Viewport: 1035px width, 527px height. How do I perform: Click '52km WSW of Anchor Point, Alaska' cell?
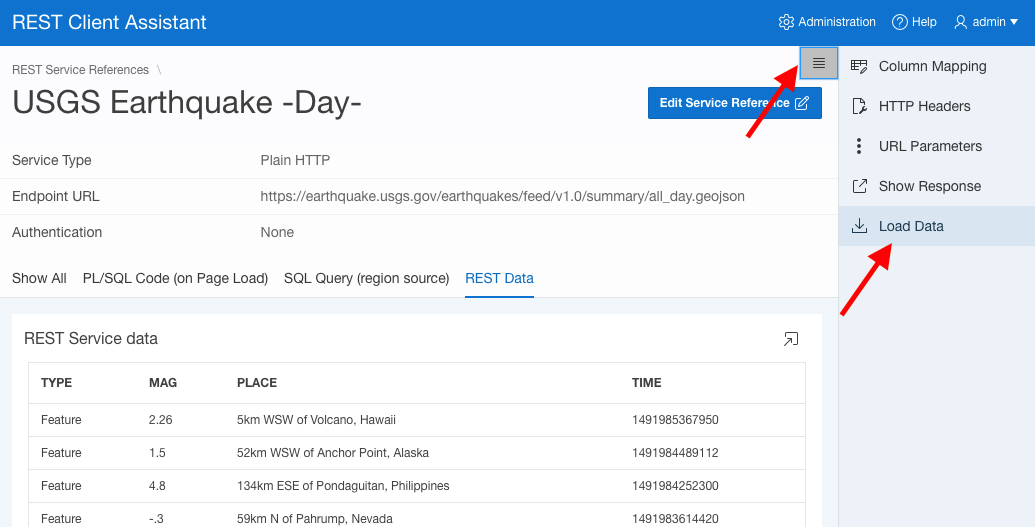coord(333,453)
